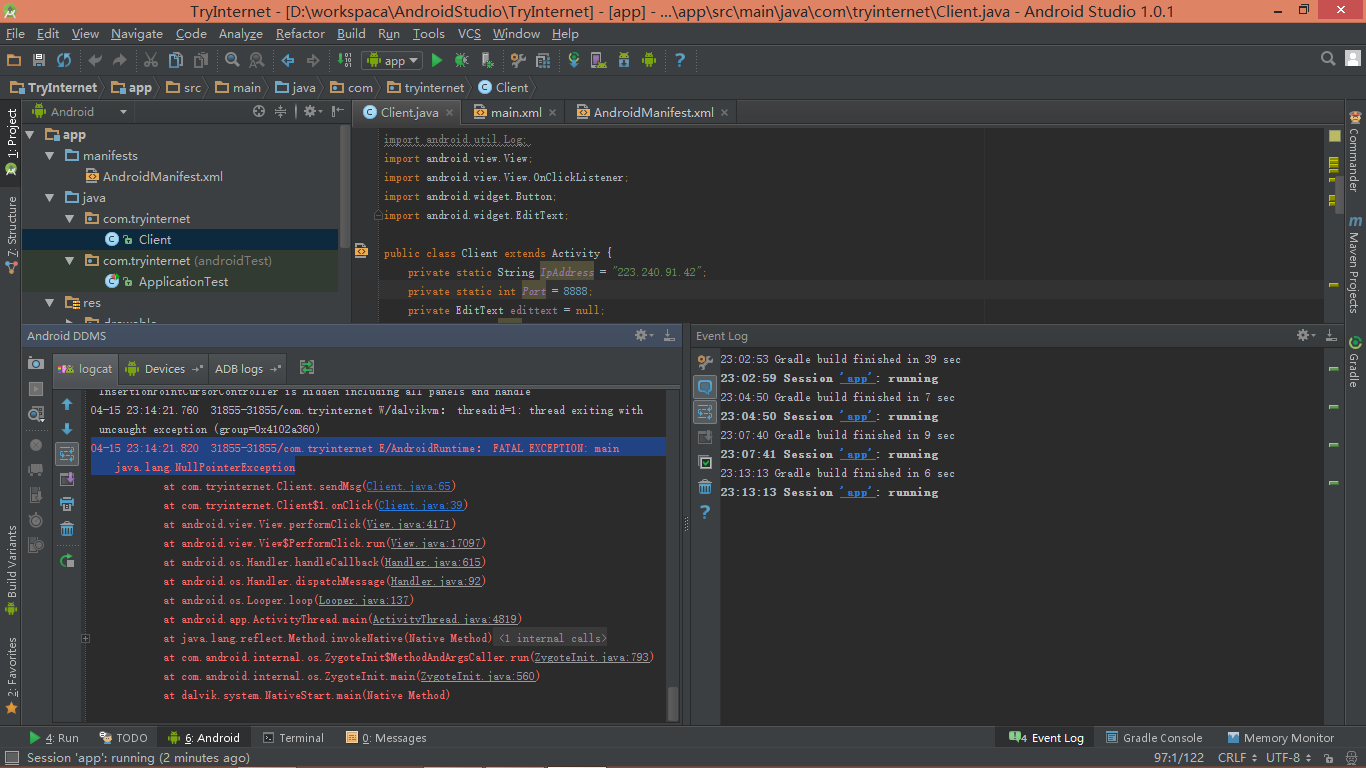The height and width of the screenshot is (768, 1366).
Task: Start debugging with the green bug icon
Action: (461, 61)
